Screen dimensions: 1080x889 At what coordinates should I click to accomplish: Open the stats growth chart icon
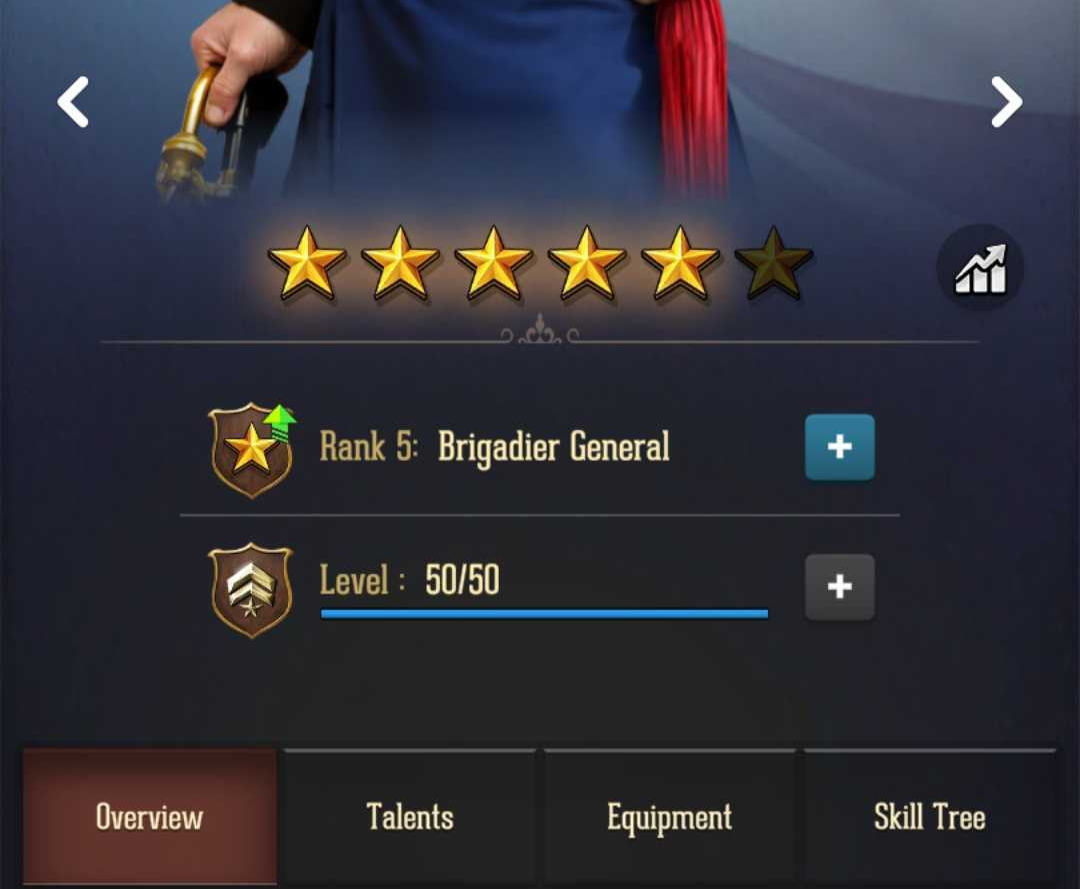tap(980, 268)
